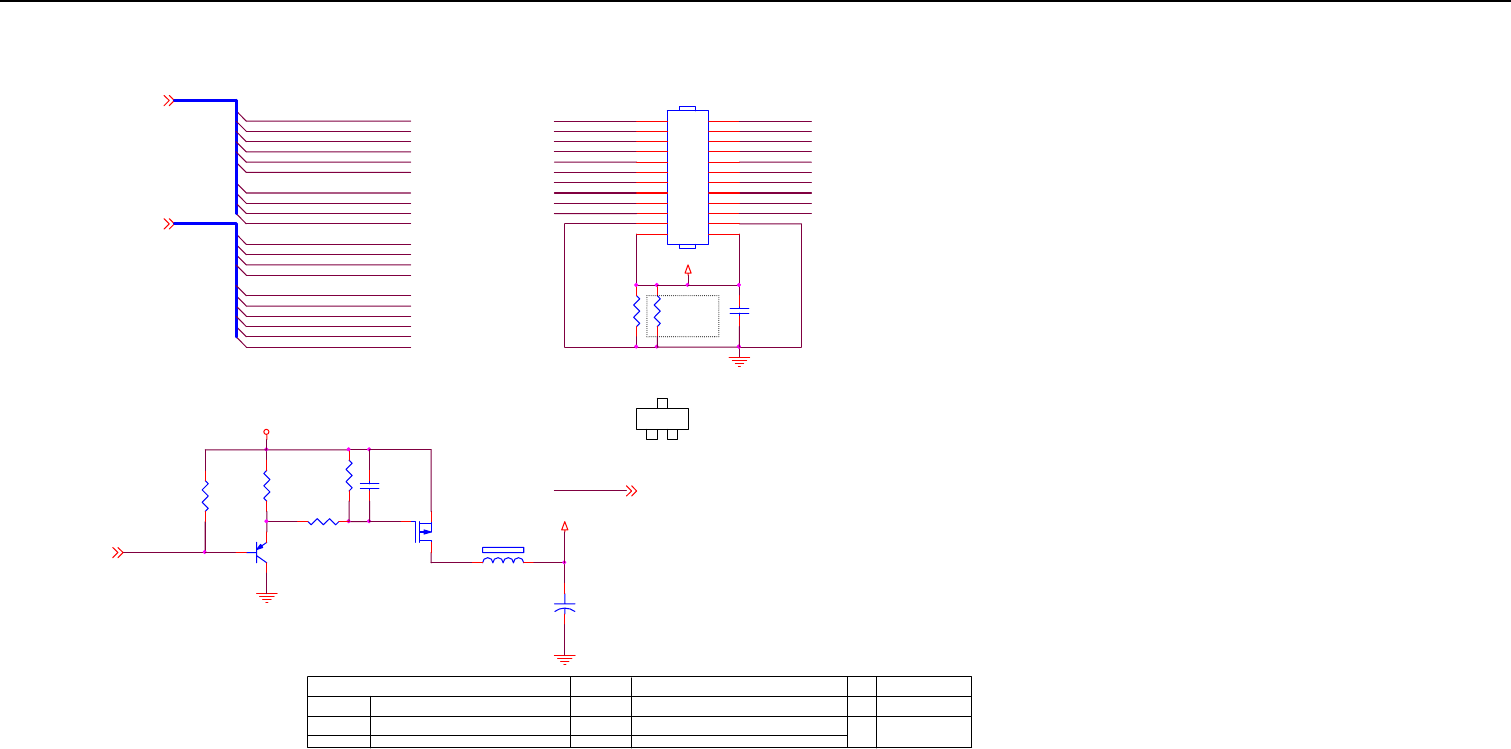Select the three-pin SOT package outline
Viewport: 1511px width, 749px height.
662,419
